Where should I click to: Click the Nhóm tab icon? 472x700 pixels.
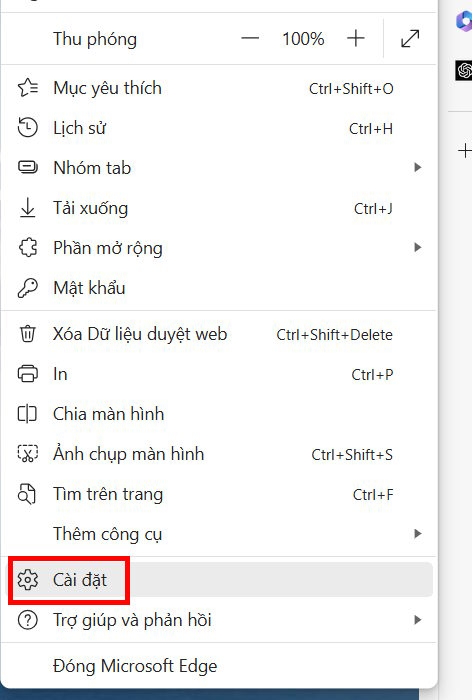(x=28, y=168)
